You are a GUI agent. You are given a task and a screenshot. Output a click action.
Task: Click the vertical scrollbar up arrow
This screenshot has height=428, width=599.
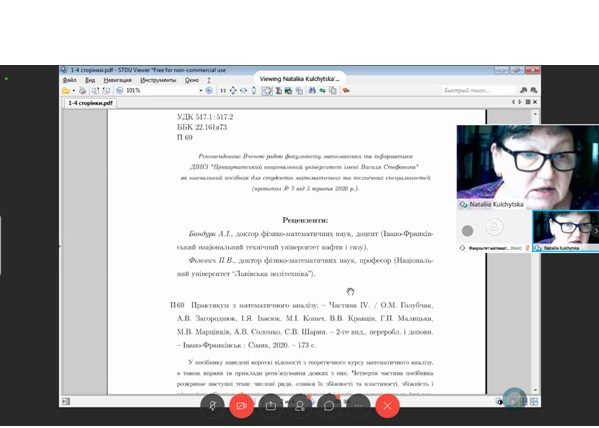point(535,114)
